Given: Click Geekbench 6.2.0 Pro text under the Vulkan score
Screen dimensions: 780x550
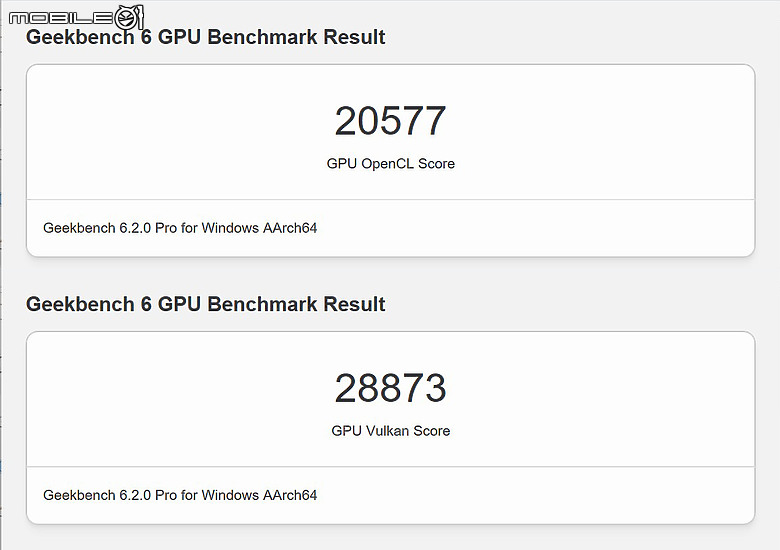Looking at the screenshot, I should [x=110, y=495].
